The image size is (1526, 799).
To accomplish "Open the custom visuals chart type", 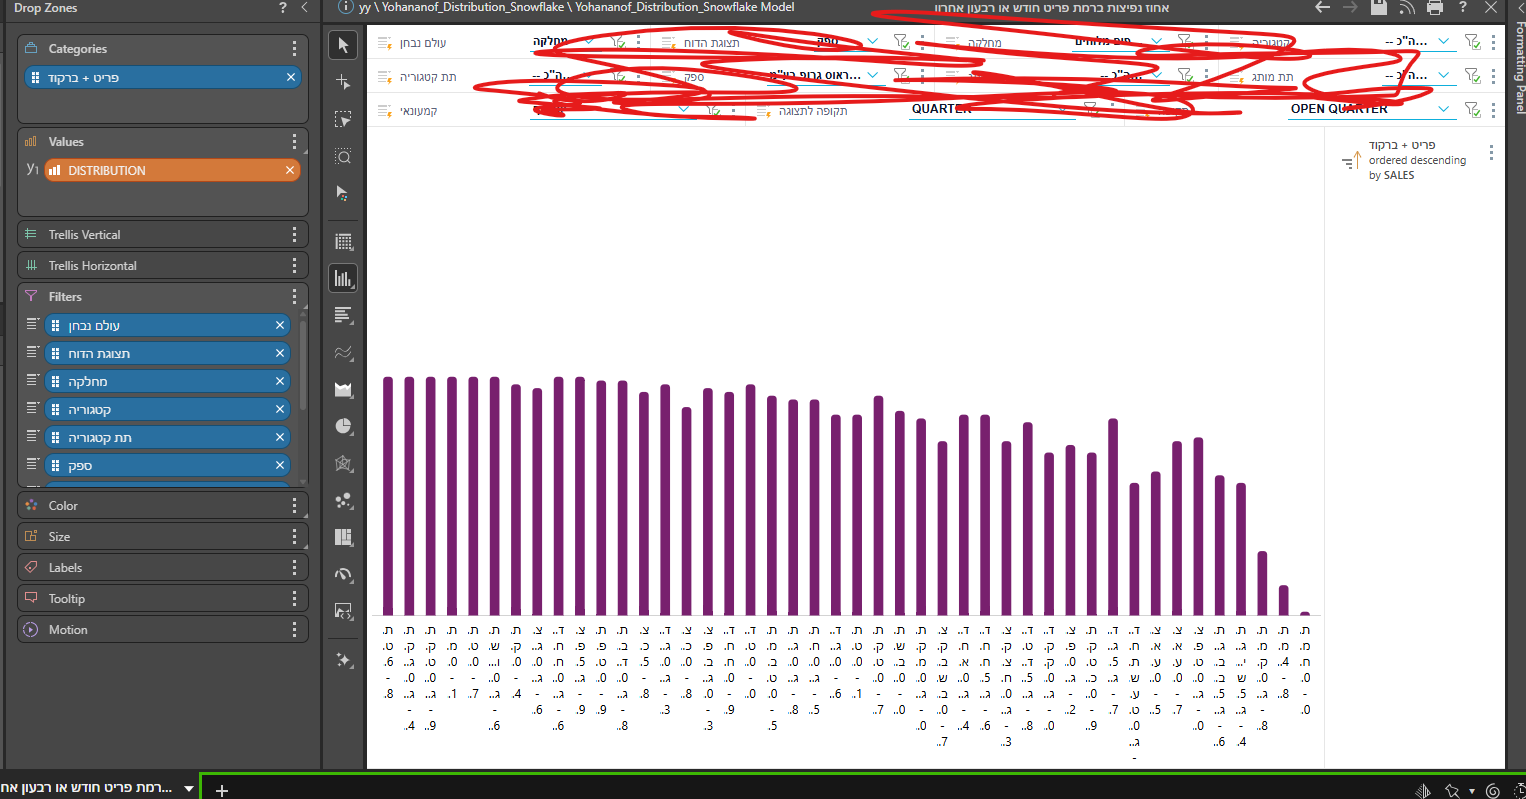I will tap(343, 611).
